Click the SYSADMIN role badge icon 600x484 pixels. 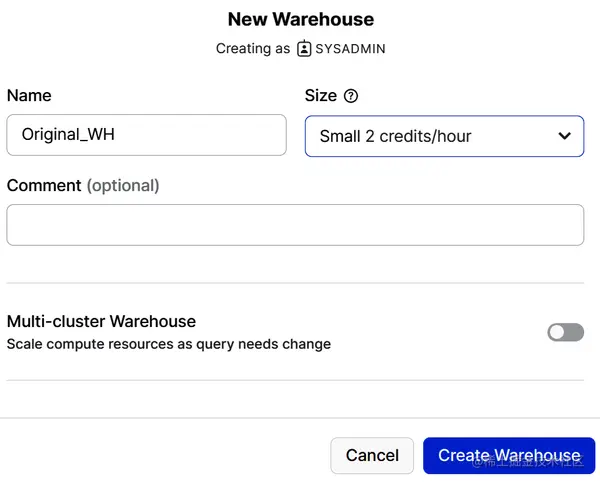[x=304, y=48]
